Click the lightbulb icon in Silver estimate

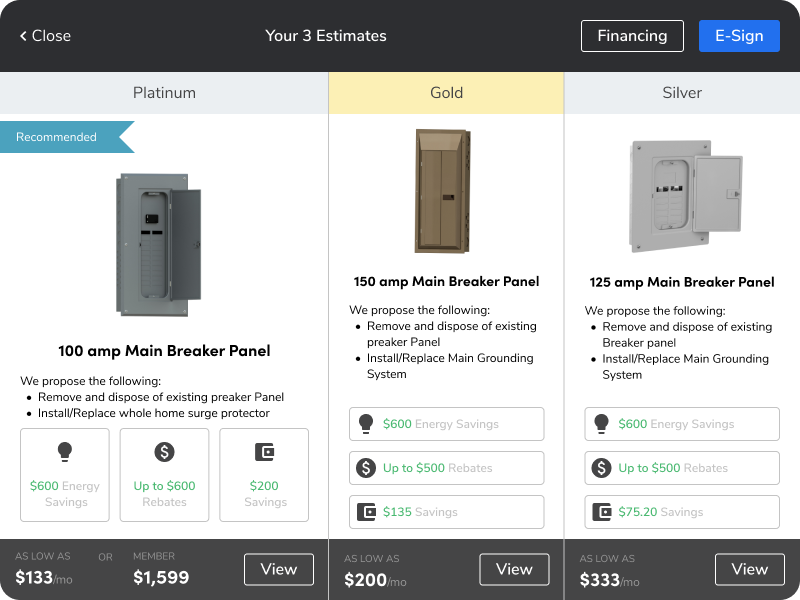click(x=602, y=423)
